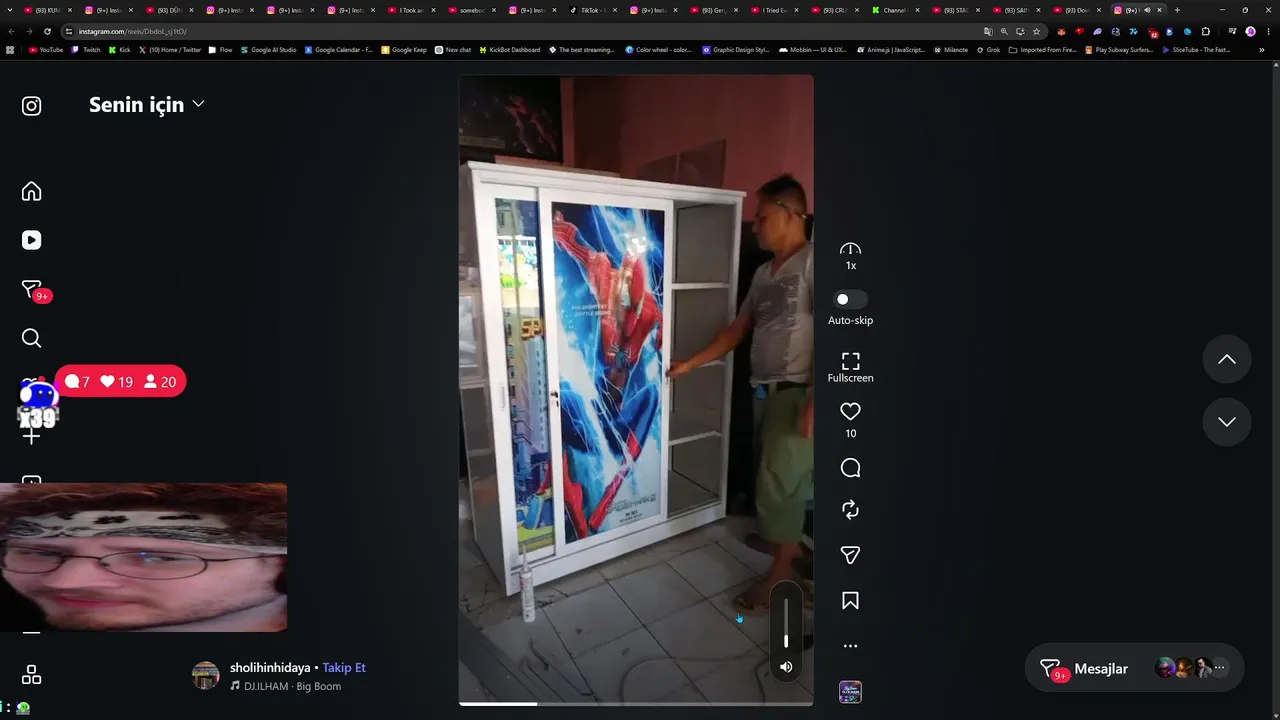Mute the active tab's speaker icon
1280x720 pixels.
point(1147,10)
